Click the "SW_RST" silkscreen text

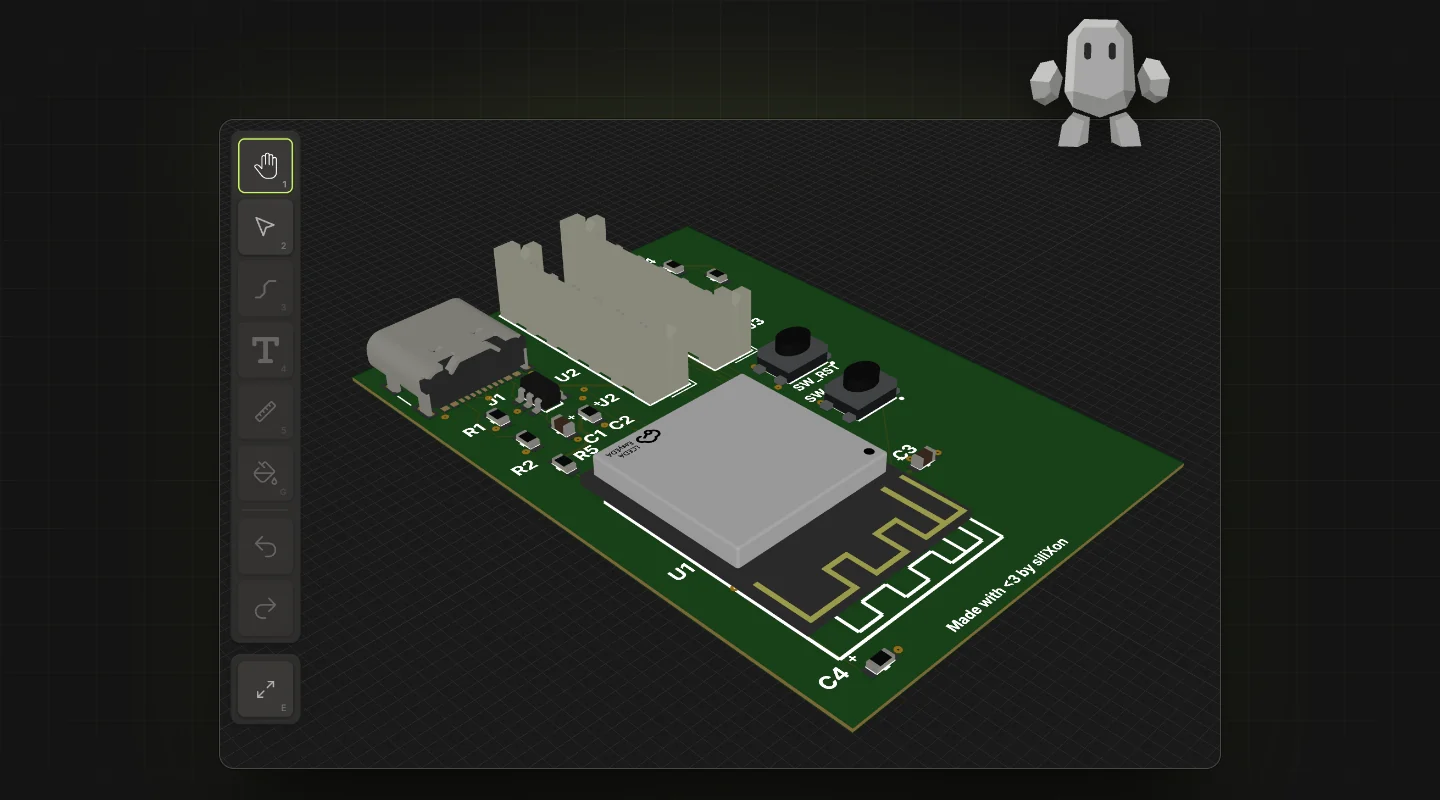click(x=814, y=377)
